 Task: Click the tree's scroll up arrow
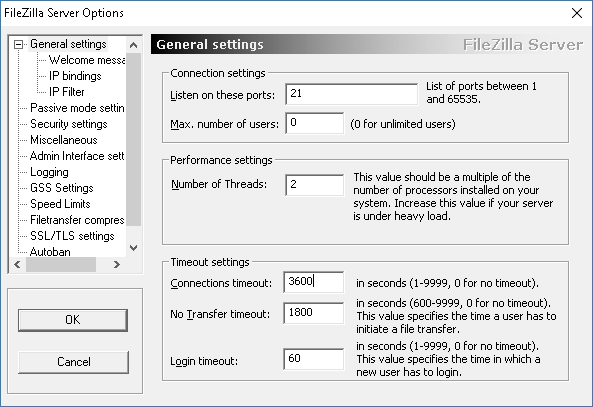[133, 45]
